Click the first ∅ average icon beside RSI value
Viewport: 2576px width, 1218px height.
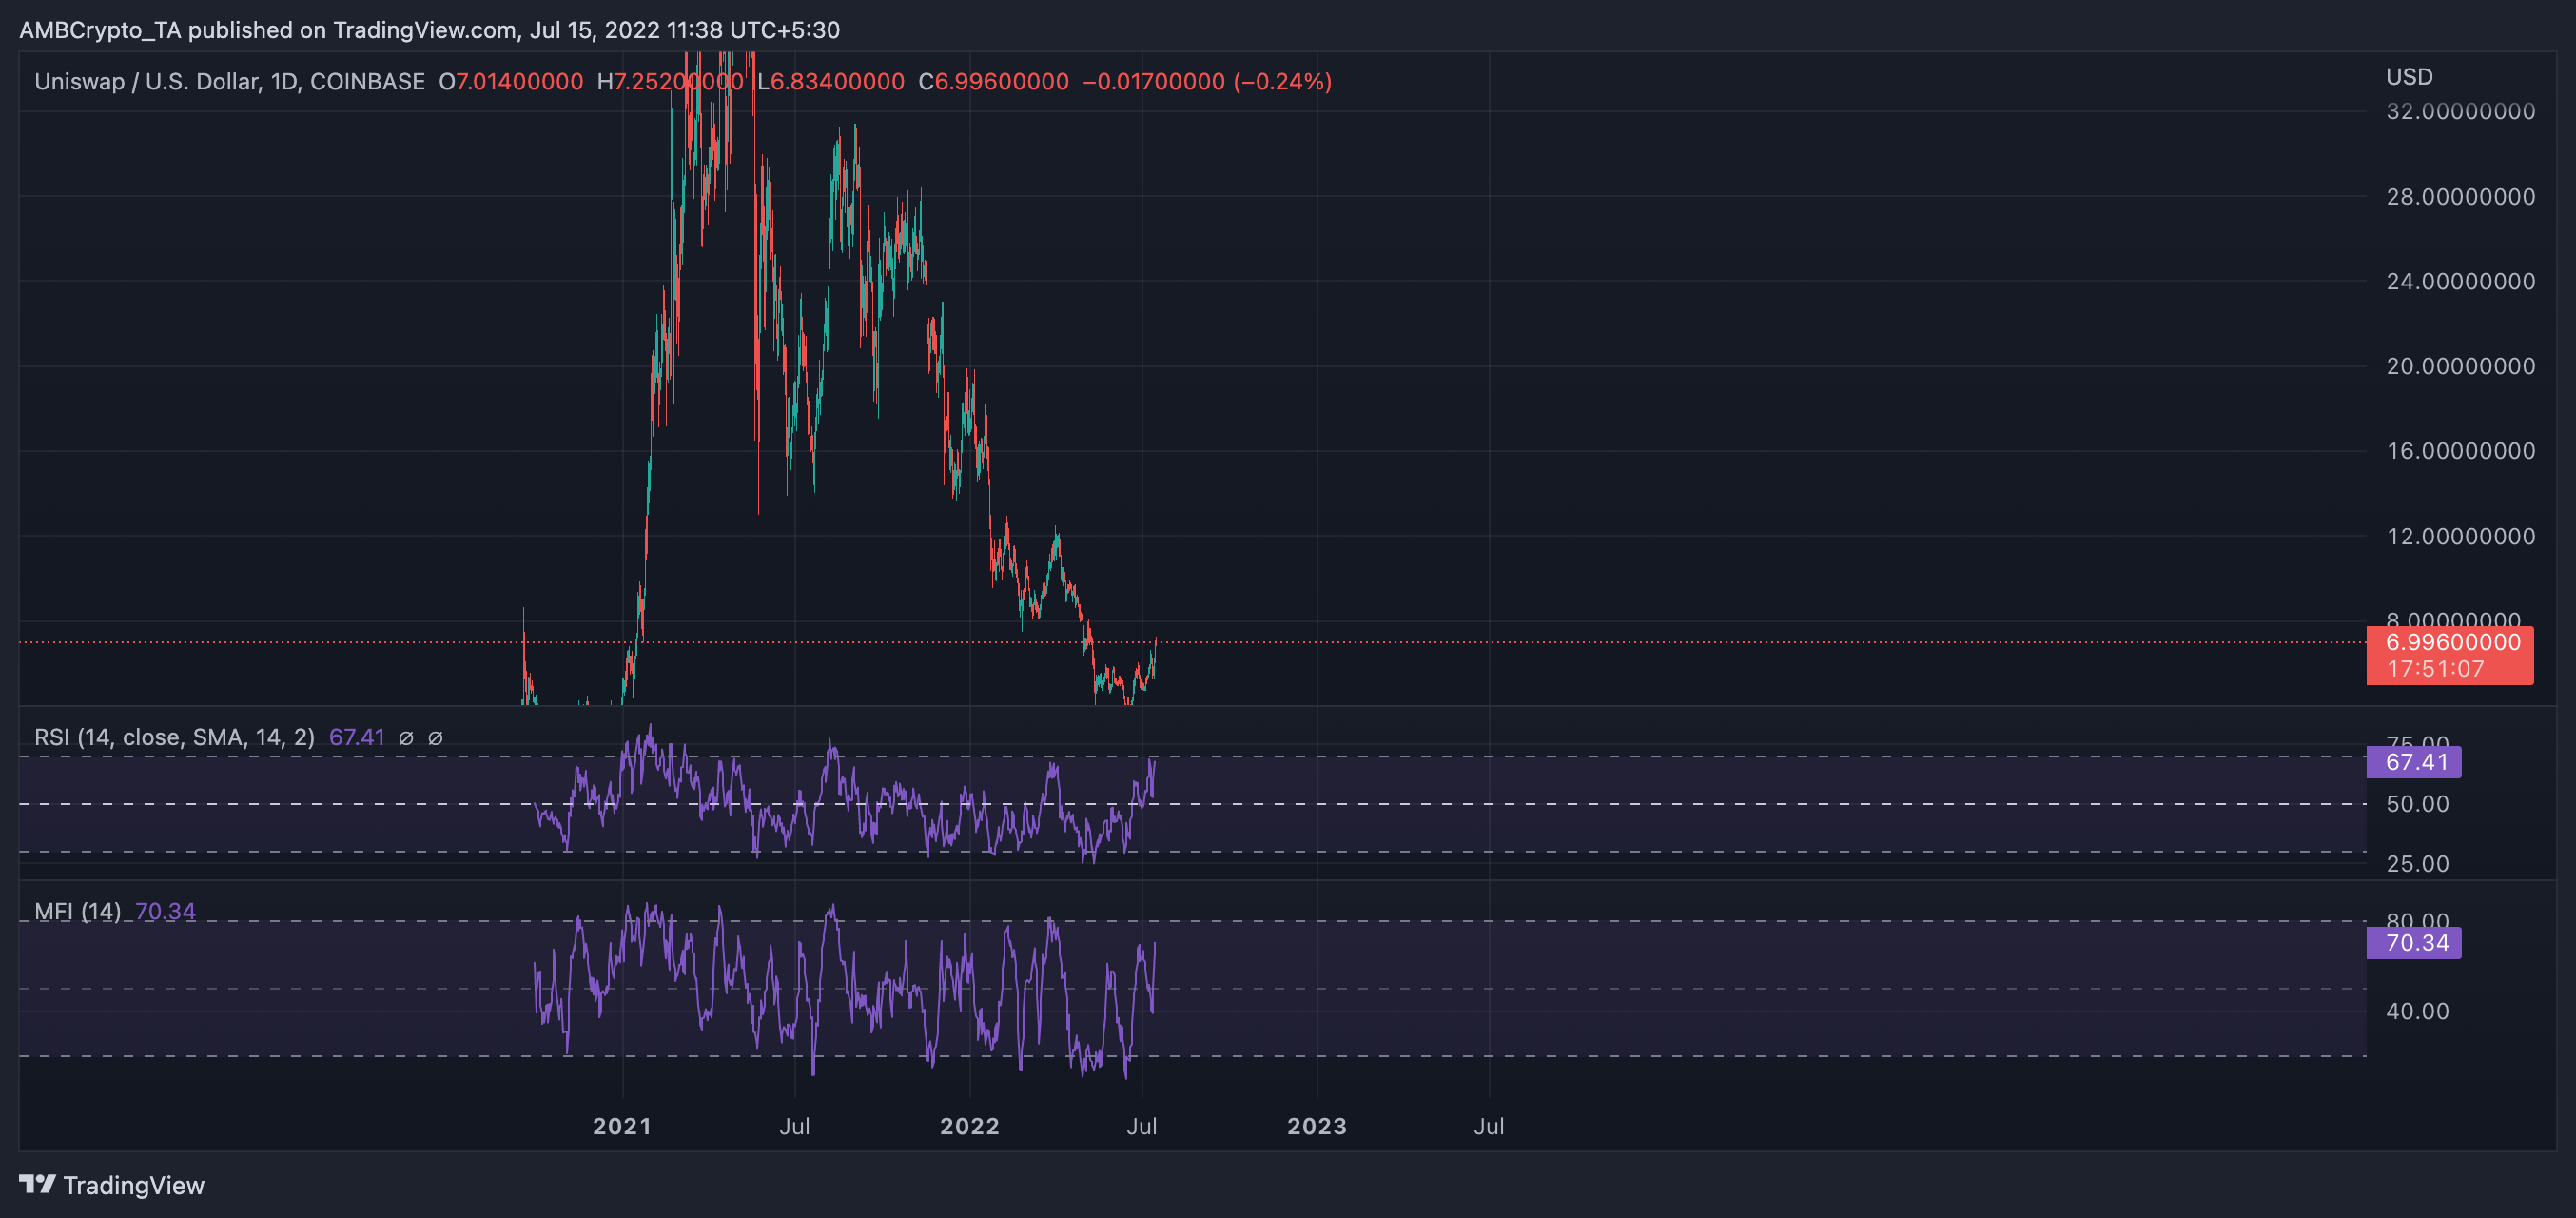coord(405,737)
